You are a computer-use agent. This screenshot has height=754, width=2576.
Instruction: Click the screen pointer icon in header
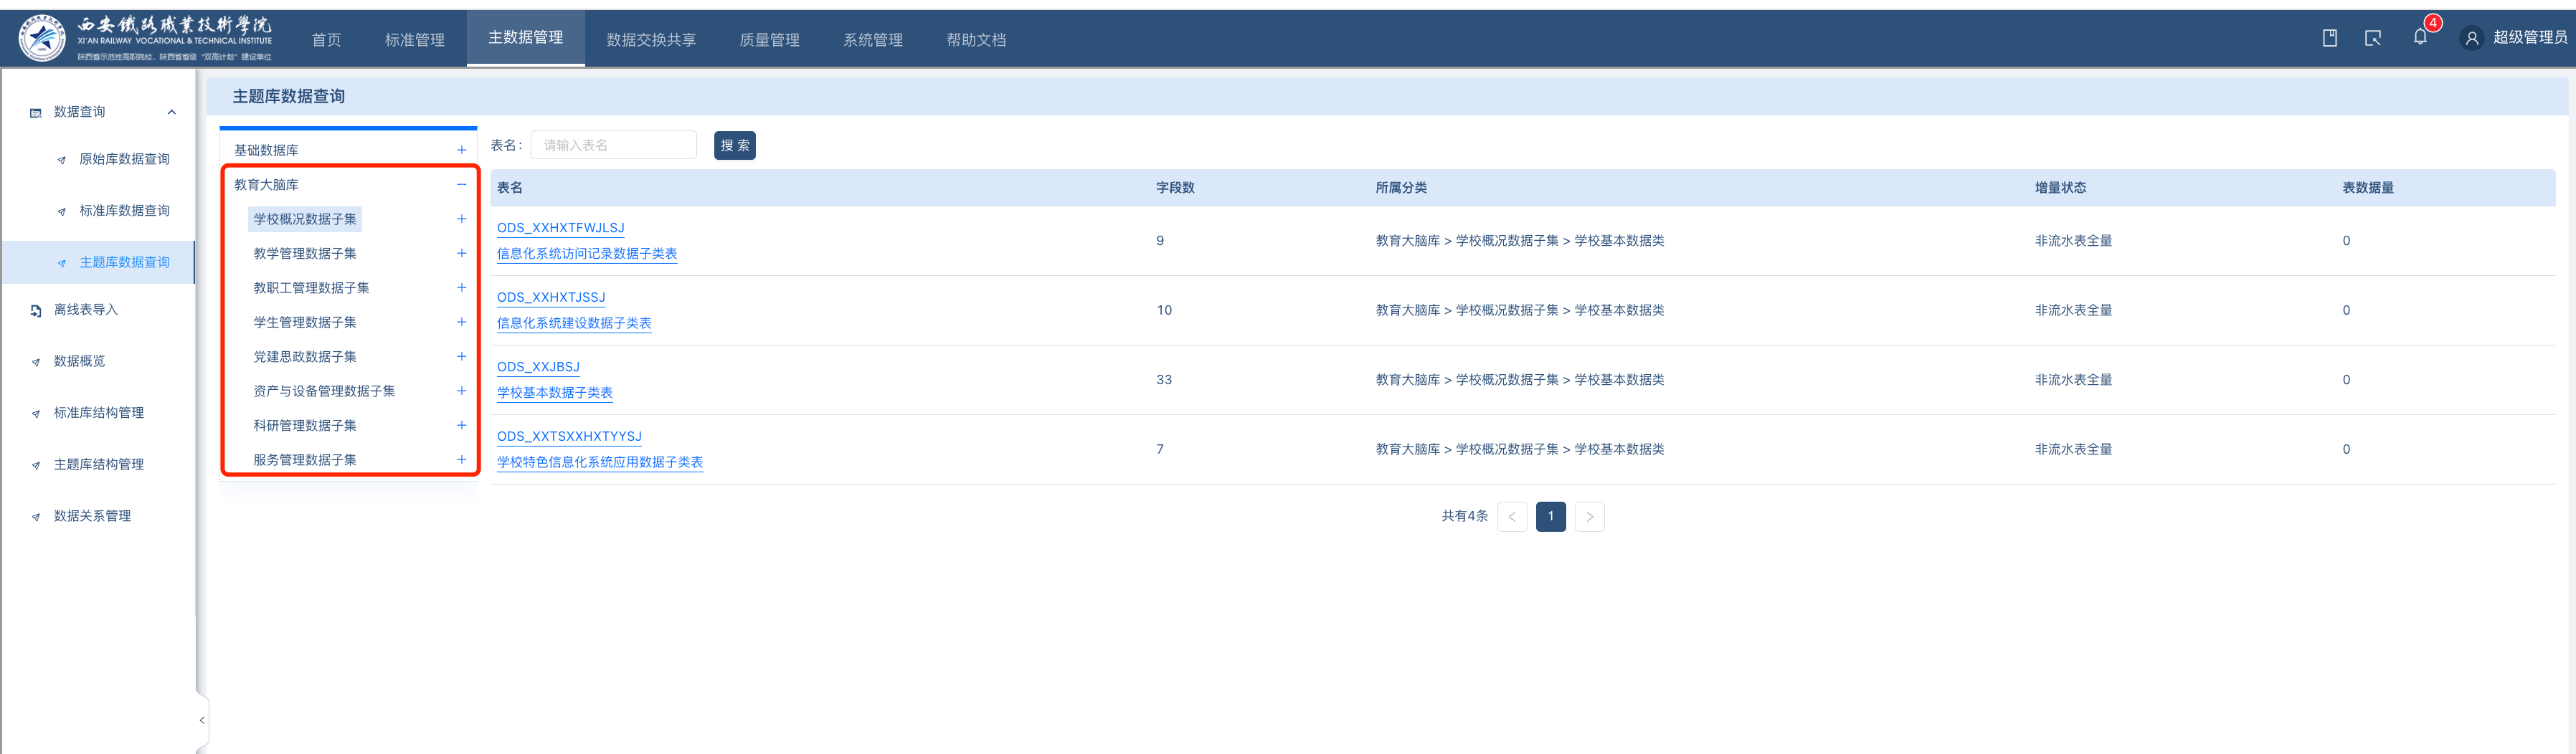[2372, 38]
